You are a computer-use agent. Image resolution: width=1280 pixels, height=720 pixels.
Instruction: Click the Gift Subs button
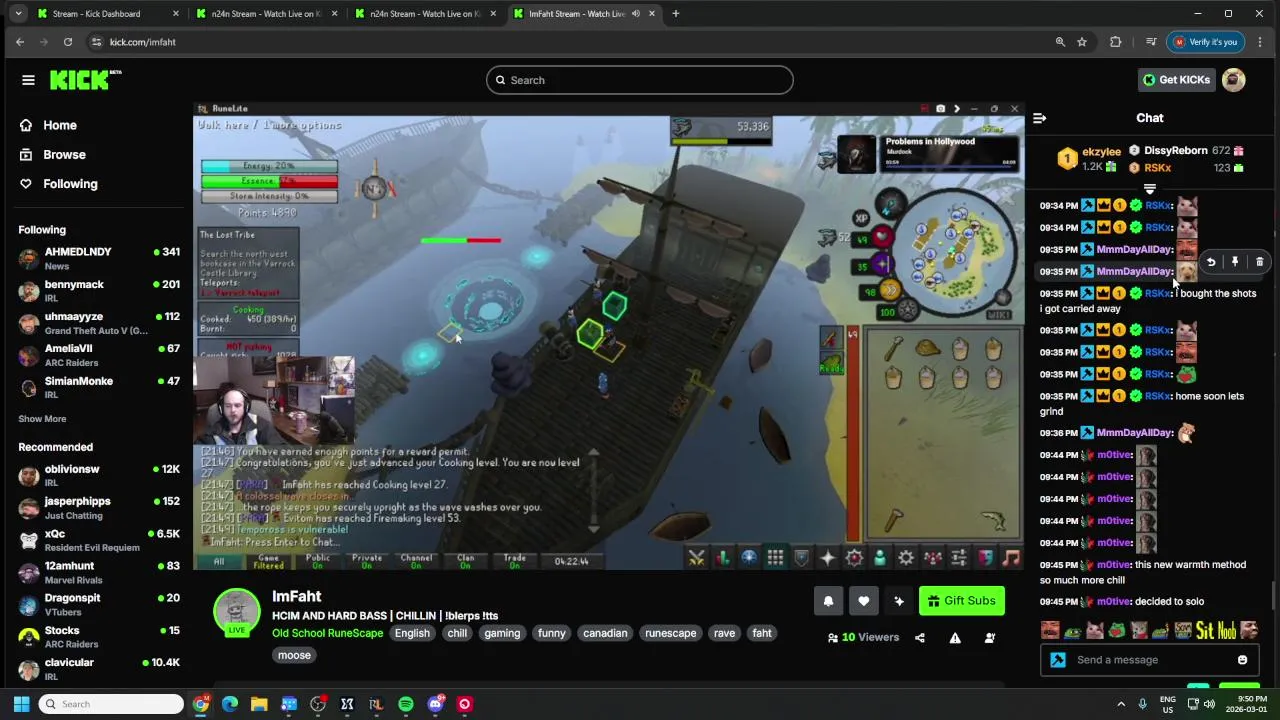click(x=961, y=601)
